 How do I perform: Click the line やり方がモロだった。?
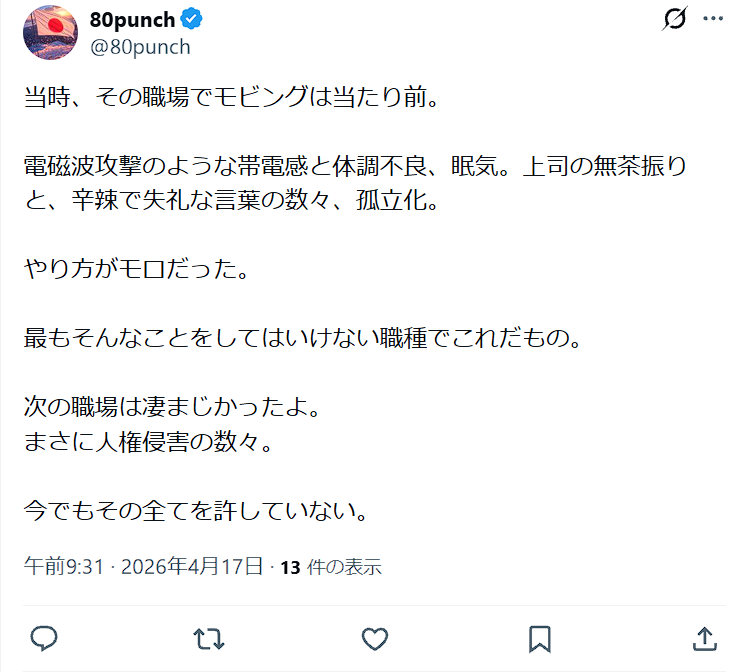coord(134,269)
